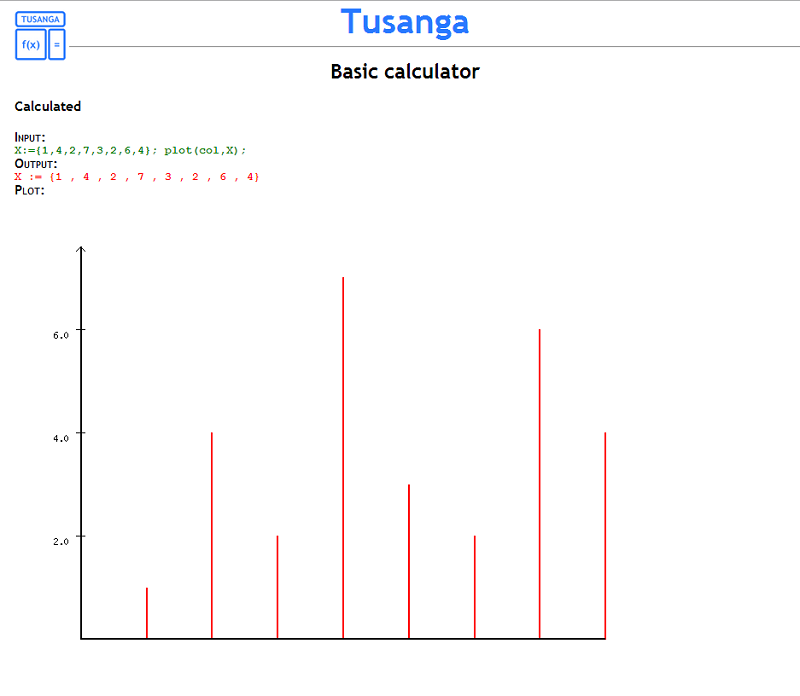800x696 pixels.
Task: Click the 6.0 y-axis tick label
Action: 61,335
